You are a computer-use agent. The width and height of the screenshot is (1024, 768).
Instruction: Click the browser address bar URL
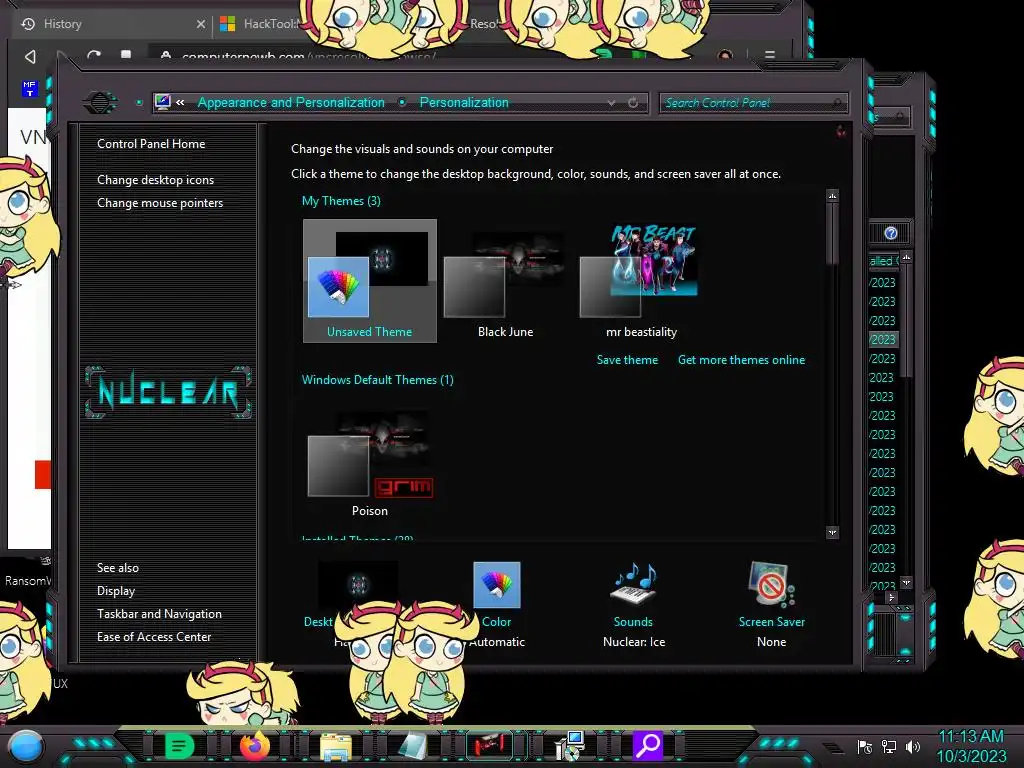(x=308, y=57)
